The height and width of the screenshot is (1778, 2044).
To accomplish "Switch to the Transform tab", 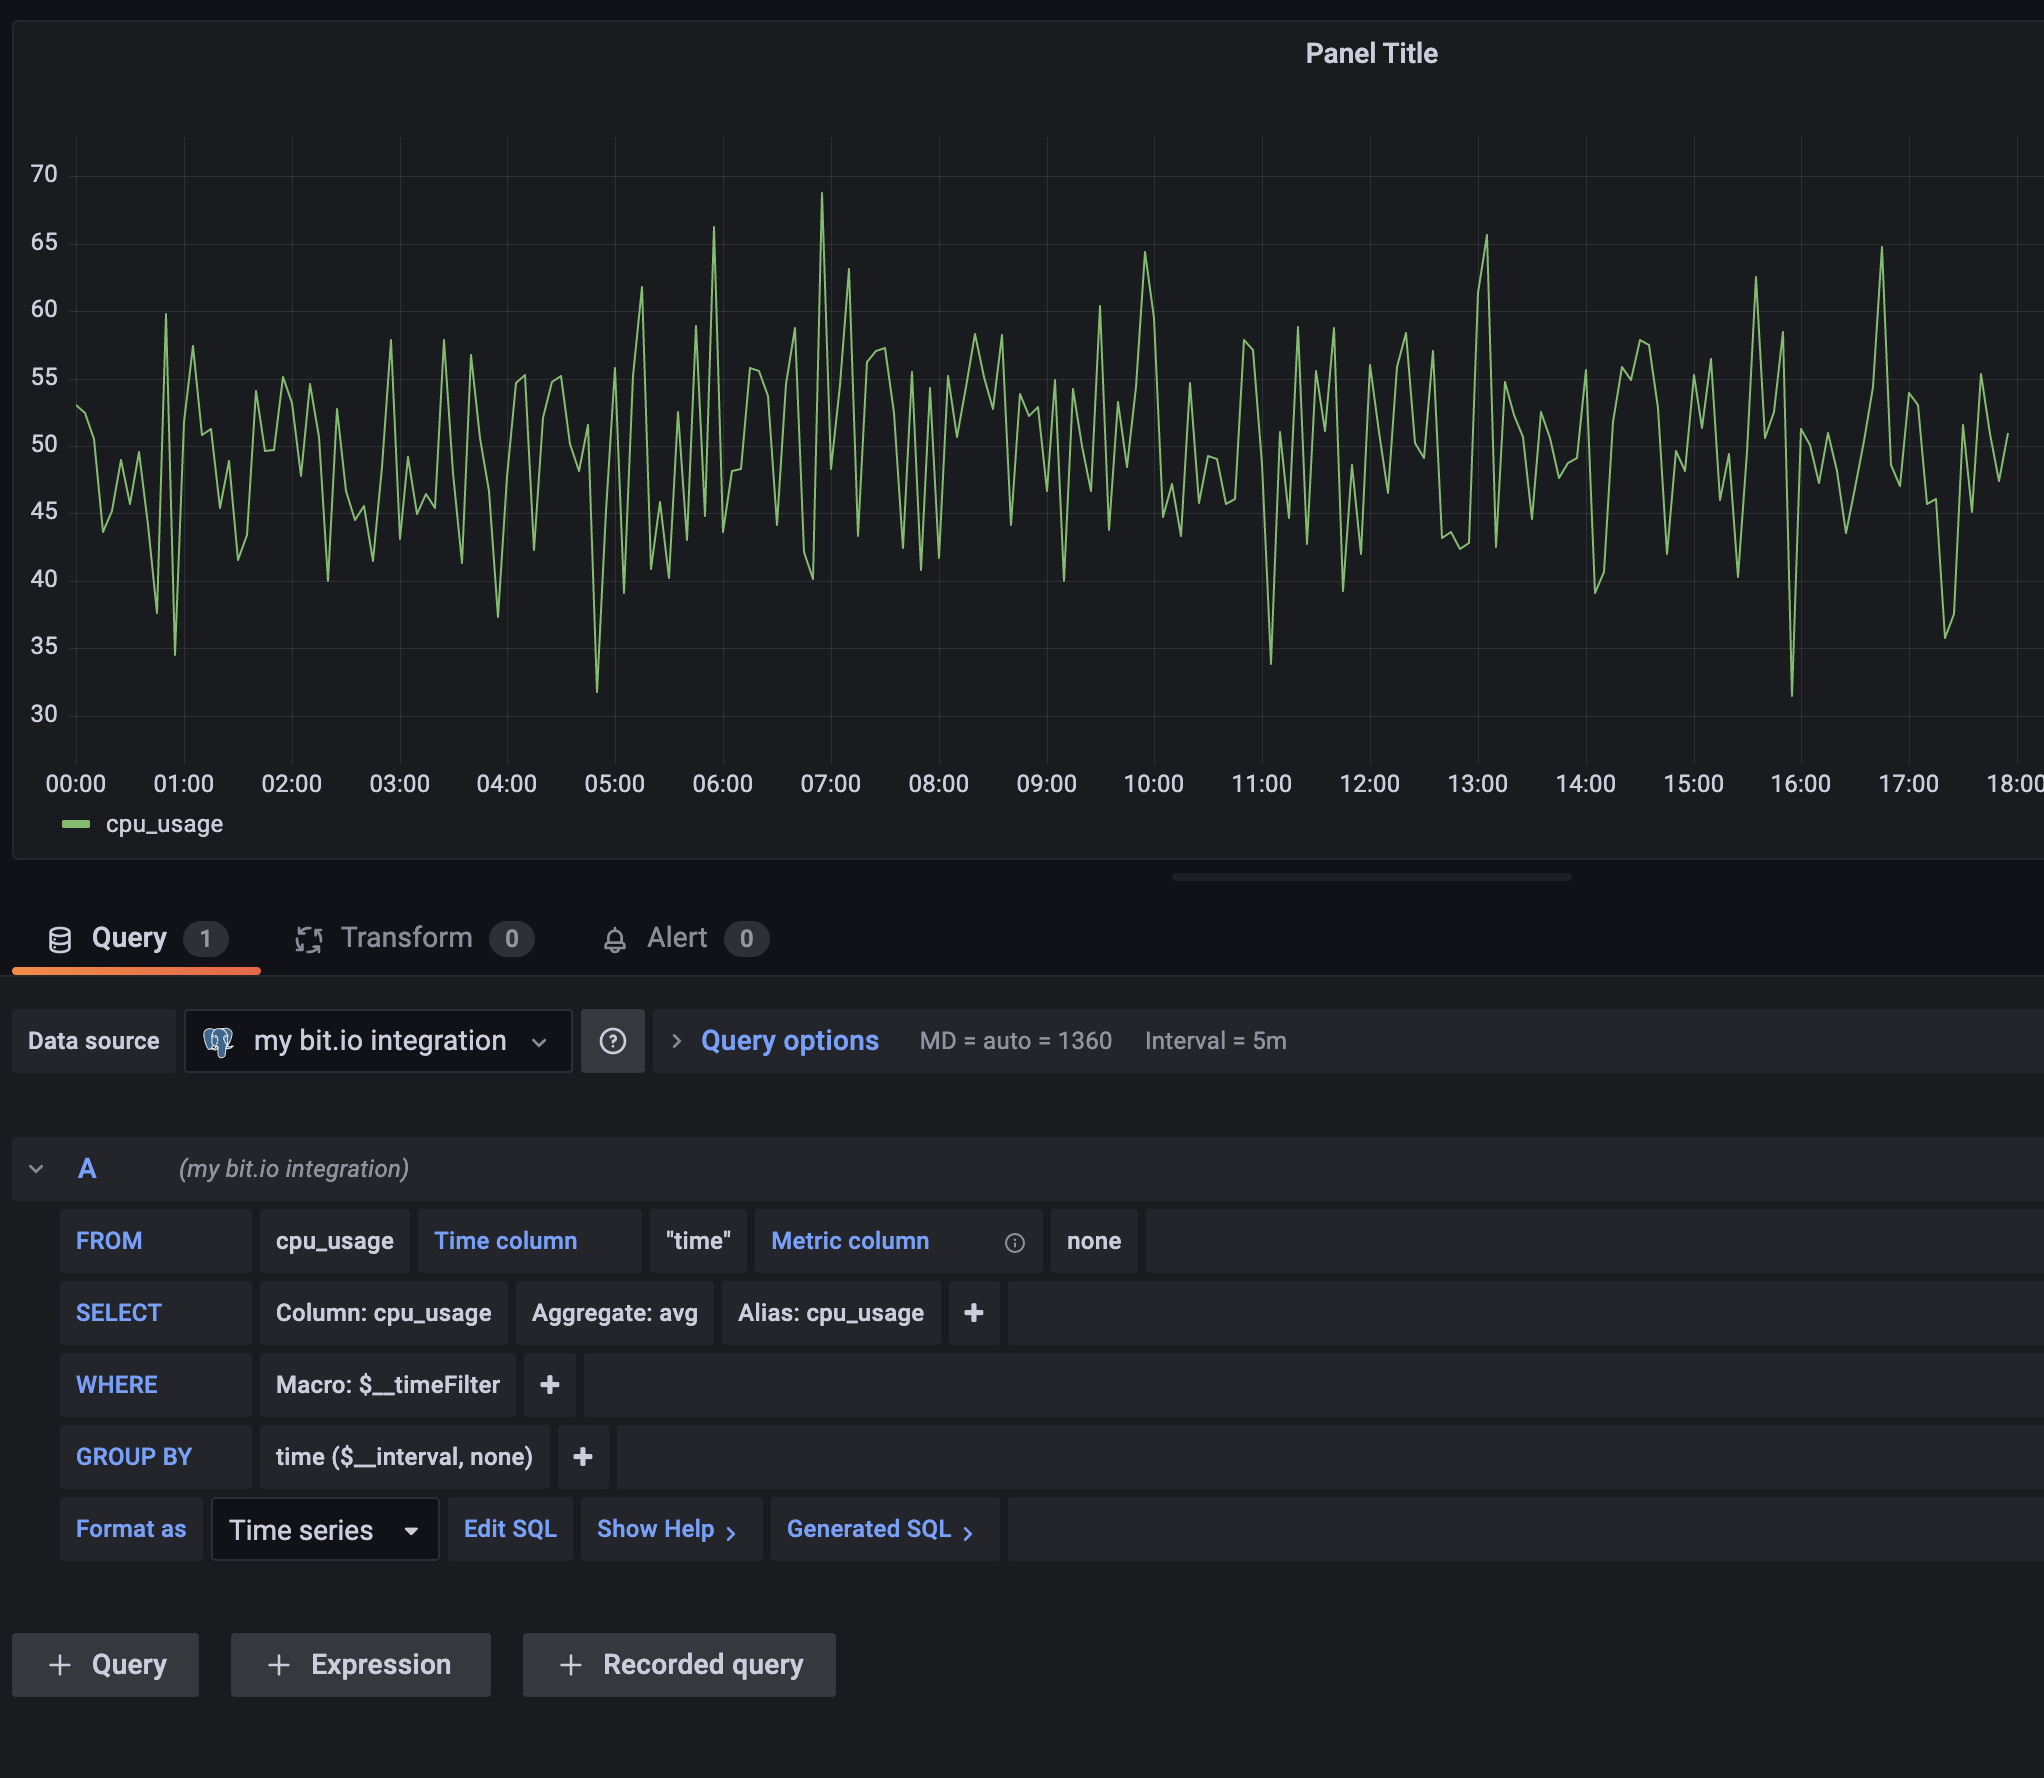I will pyautogui.click(x=406, y=938).
